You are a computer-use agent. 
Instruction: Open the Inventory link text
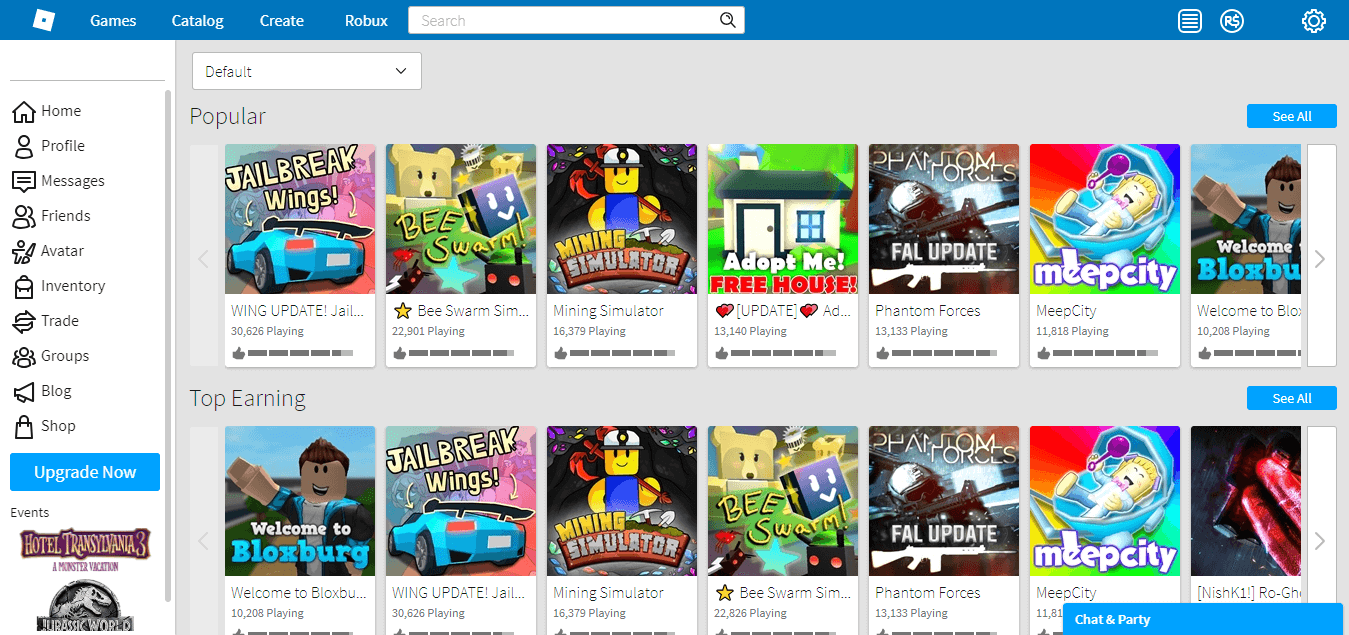click(73, 286)
